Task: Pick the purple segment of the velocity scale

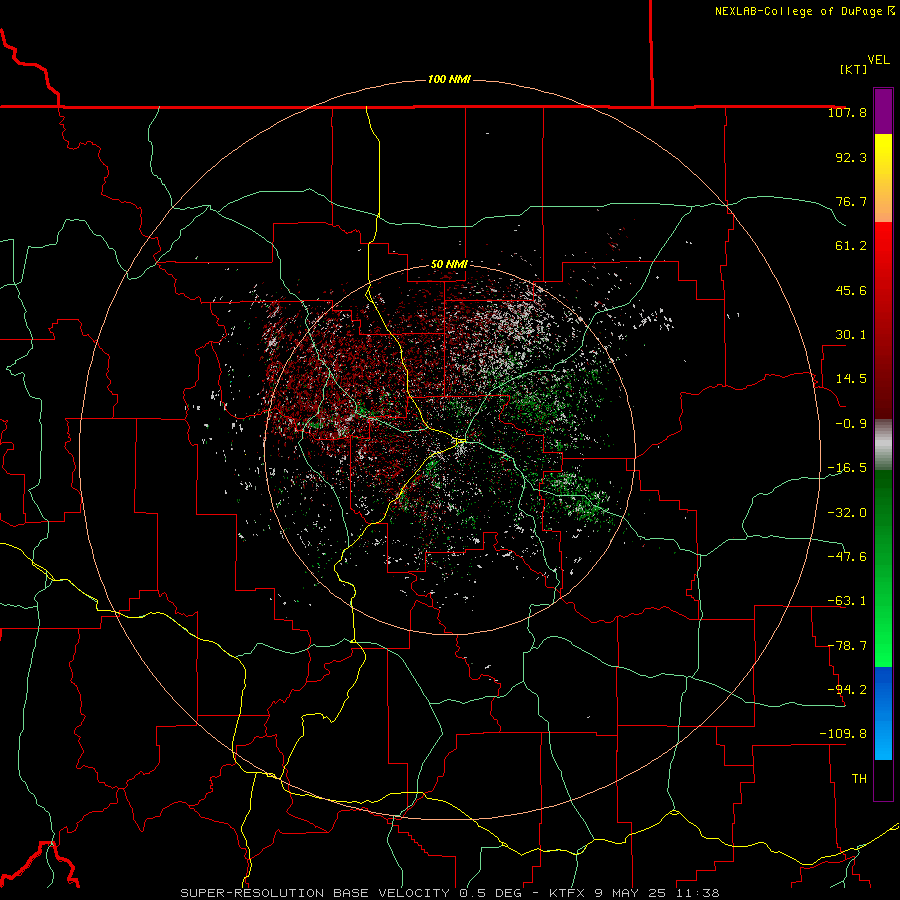Action: (883, 111)
